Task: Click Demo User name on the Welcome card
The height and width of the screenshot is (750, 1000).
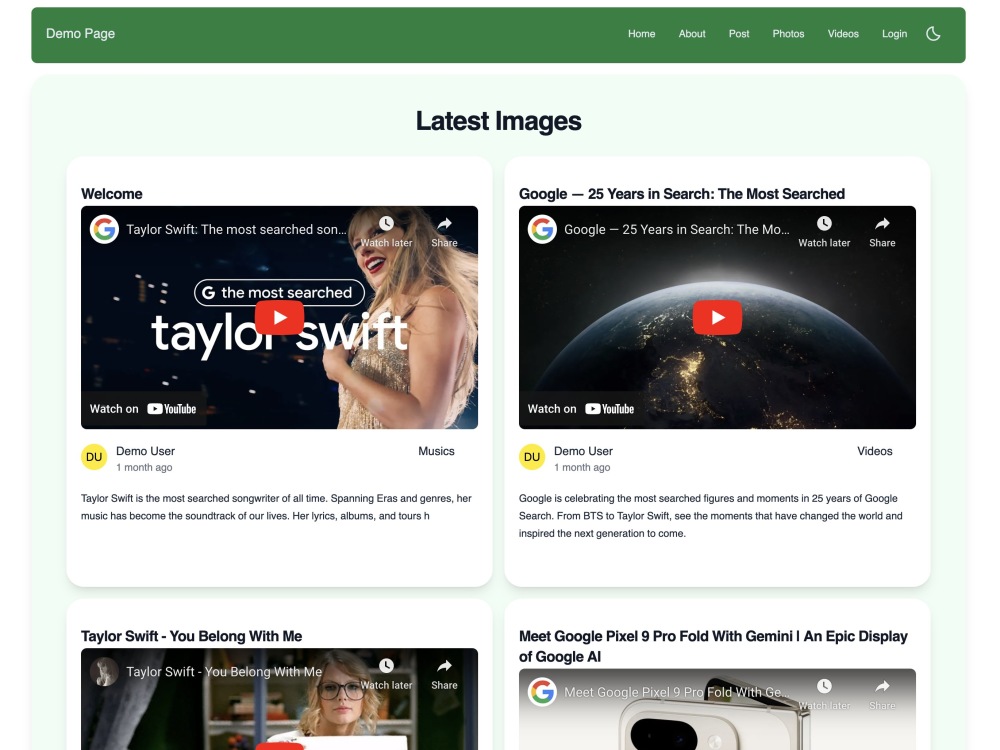Action: [145, 451]
